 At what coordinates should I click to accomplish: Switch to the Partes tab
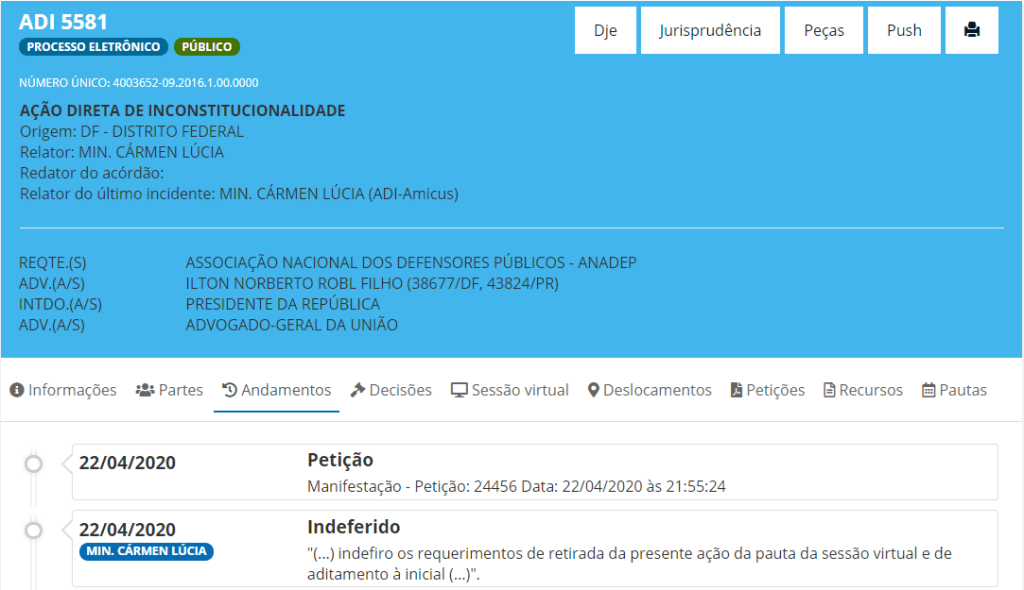169,390
